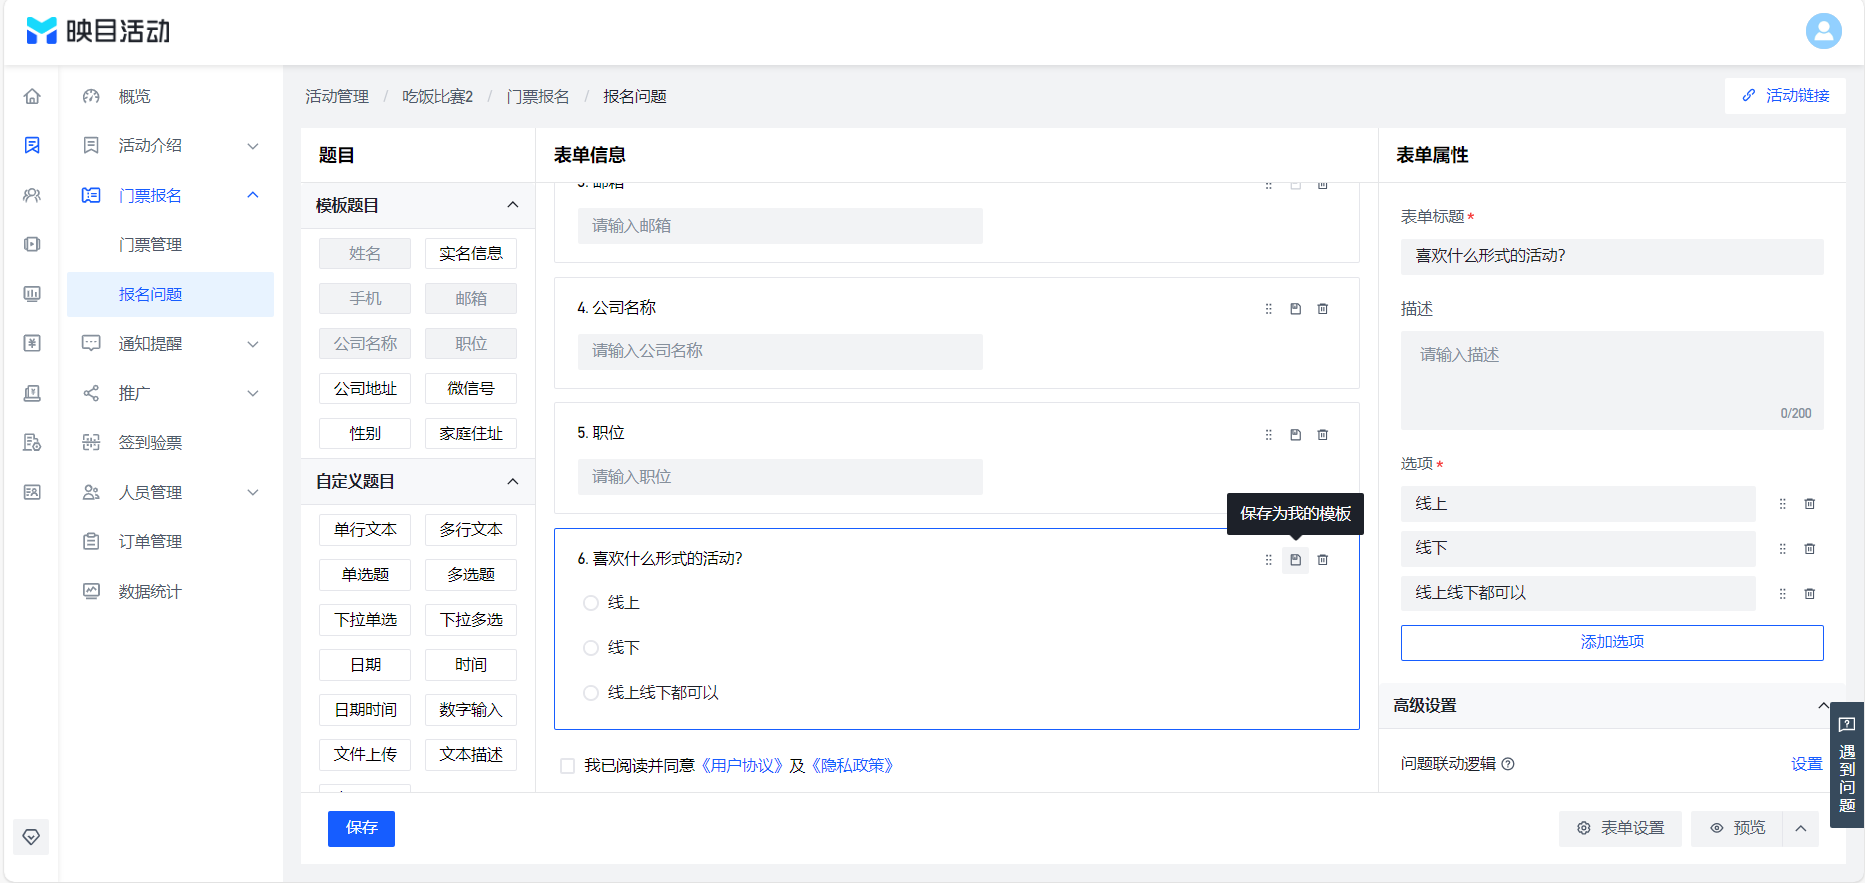Collapse the 模板题目 section
The image size is (1865, 883).
pos(513,205)
